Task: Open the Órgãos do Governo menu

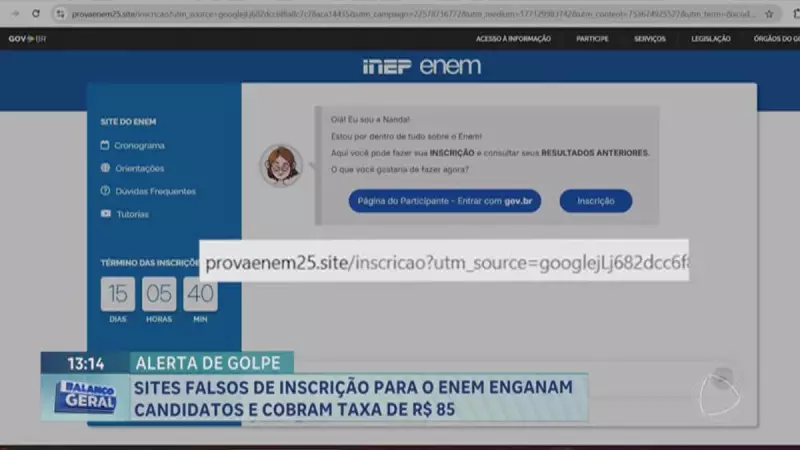Action: click(777, 39)
